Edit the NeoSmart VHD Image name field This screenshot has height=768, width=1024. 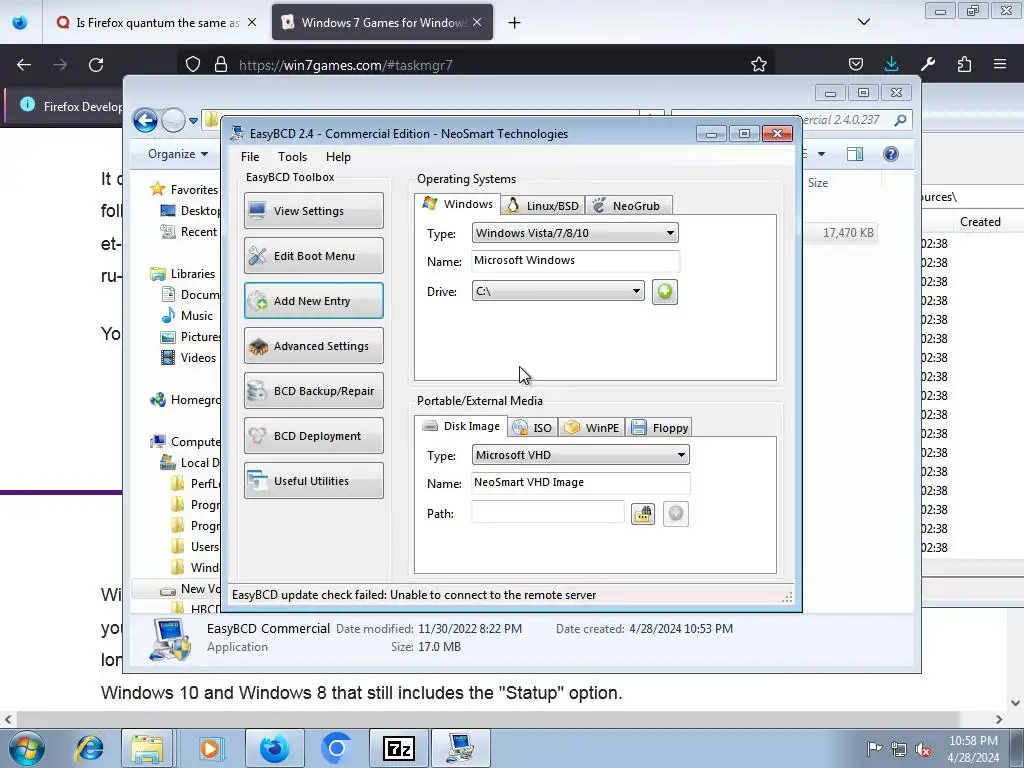pyautogui.click(x=580, y=483)
